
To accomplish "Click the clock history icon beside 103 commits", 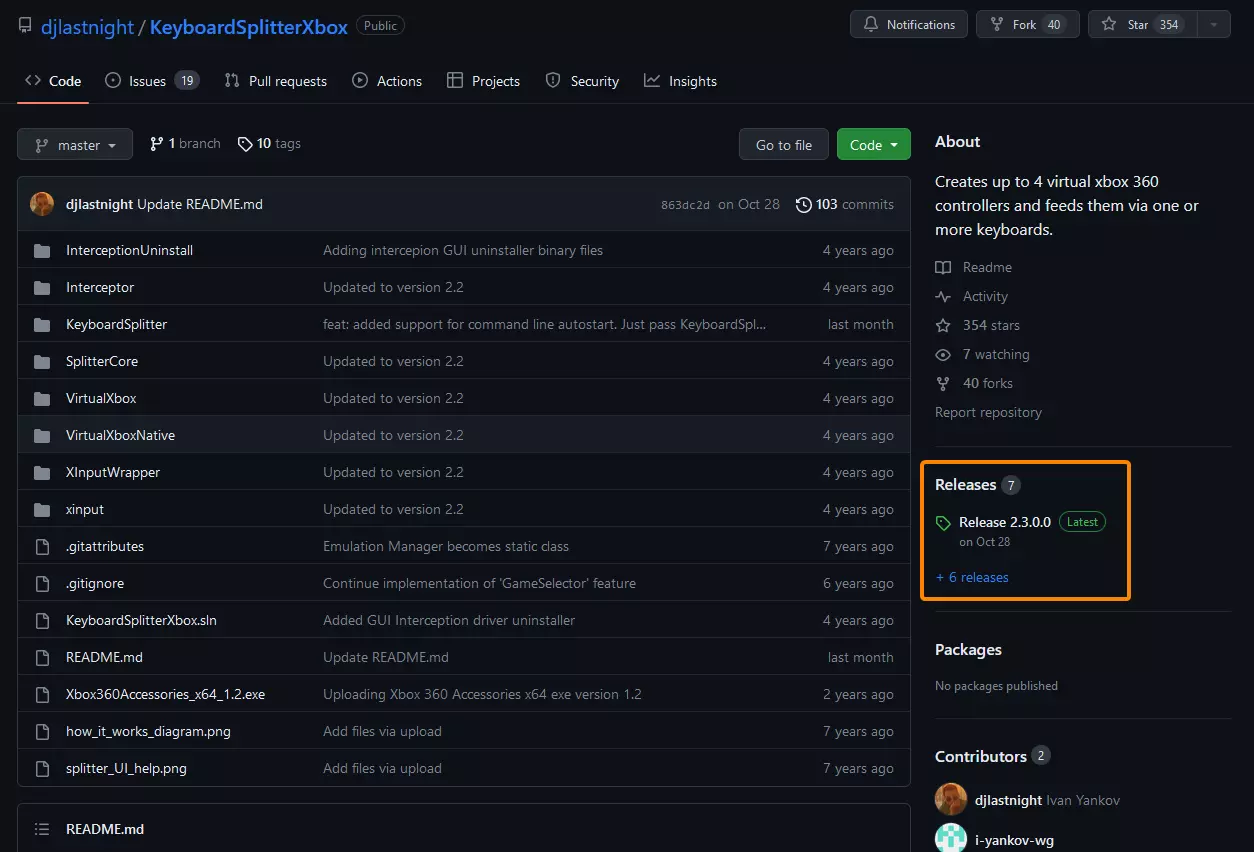I will tap(804, 204).
